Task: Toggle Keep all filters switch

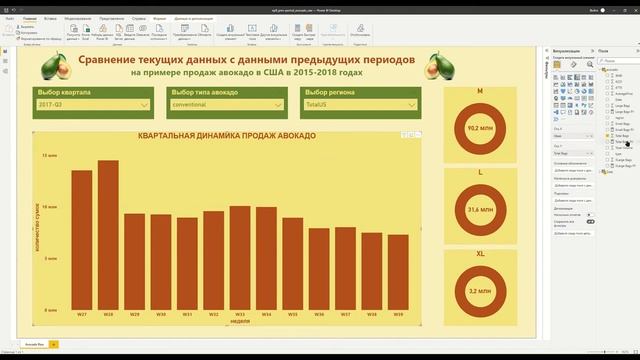Action: coord(590,222)
